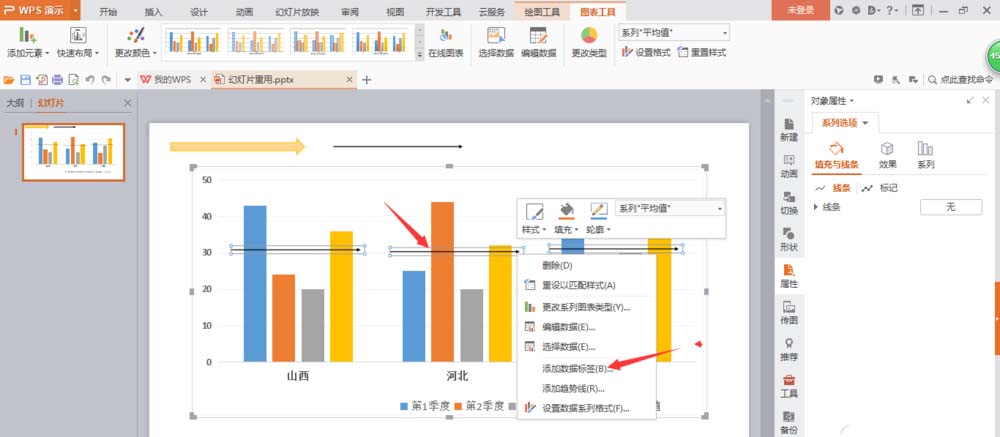Open the 样式 style dropdown in mini toolbar

click(534, 219)
